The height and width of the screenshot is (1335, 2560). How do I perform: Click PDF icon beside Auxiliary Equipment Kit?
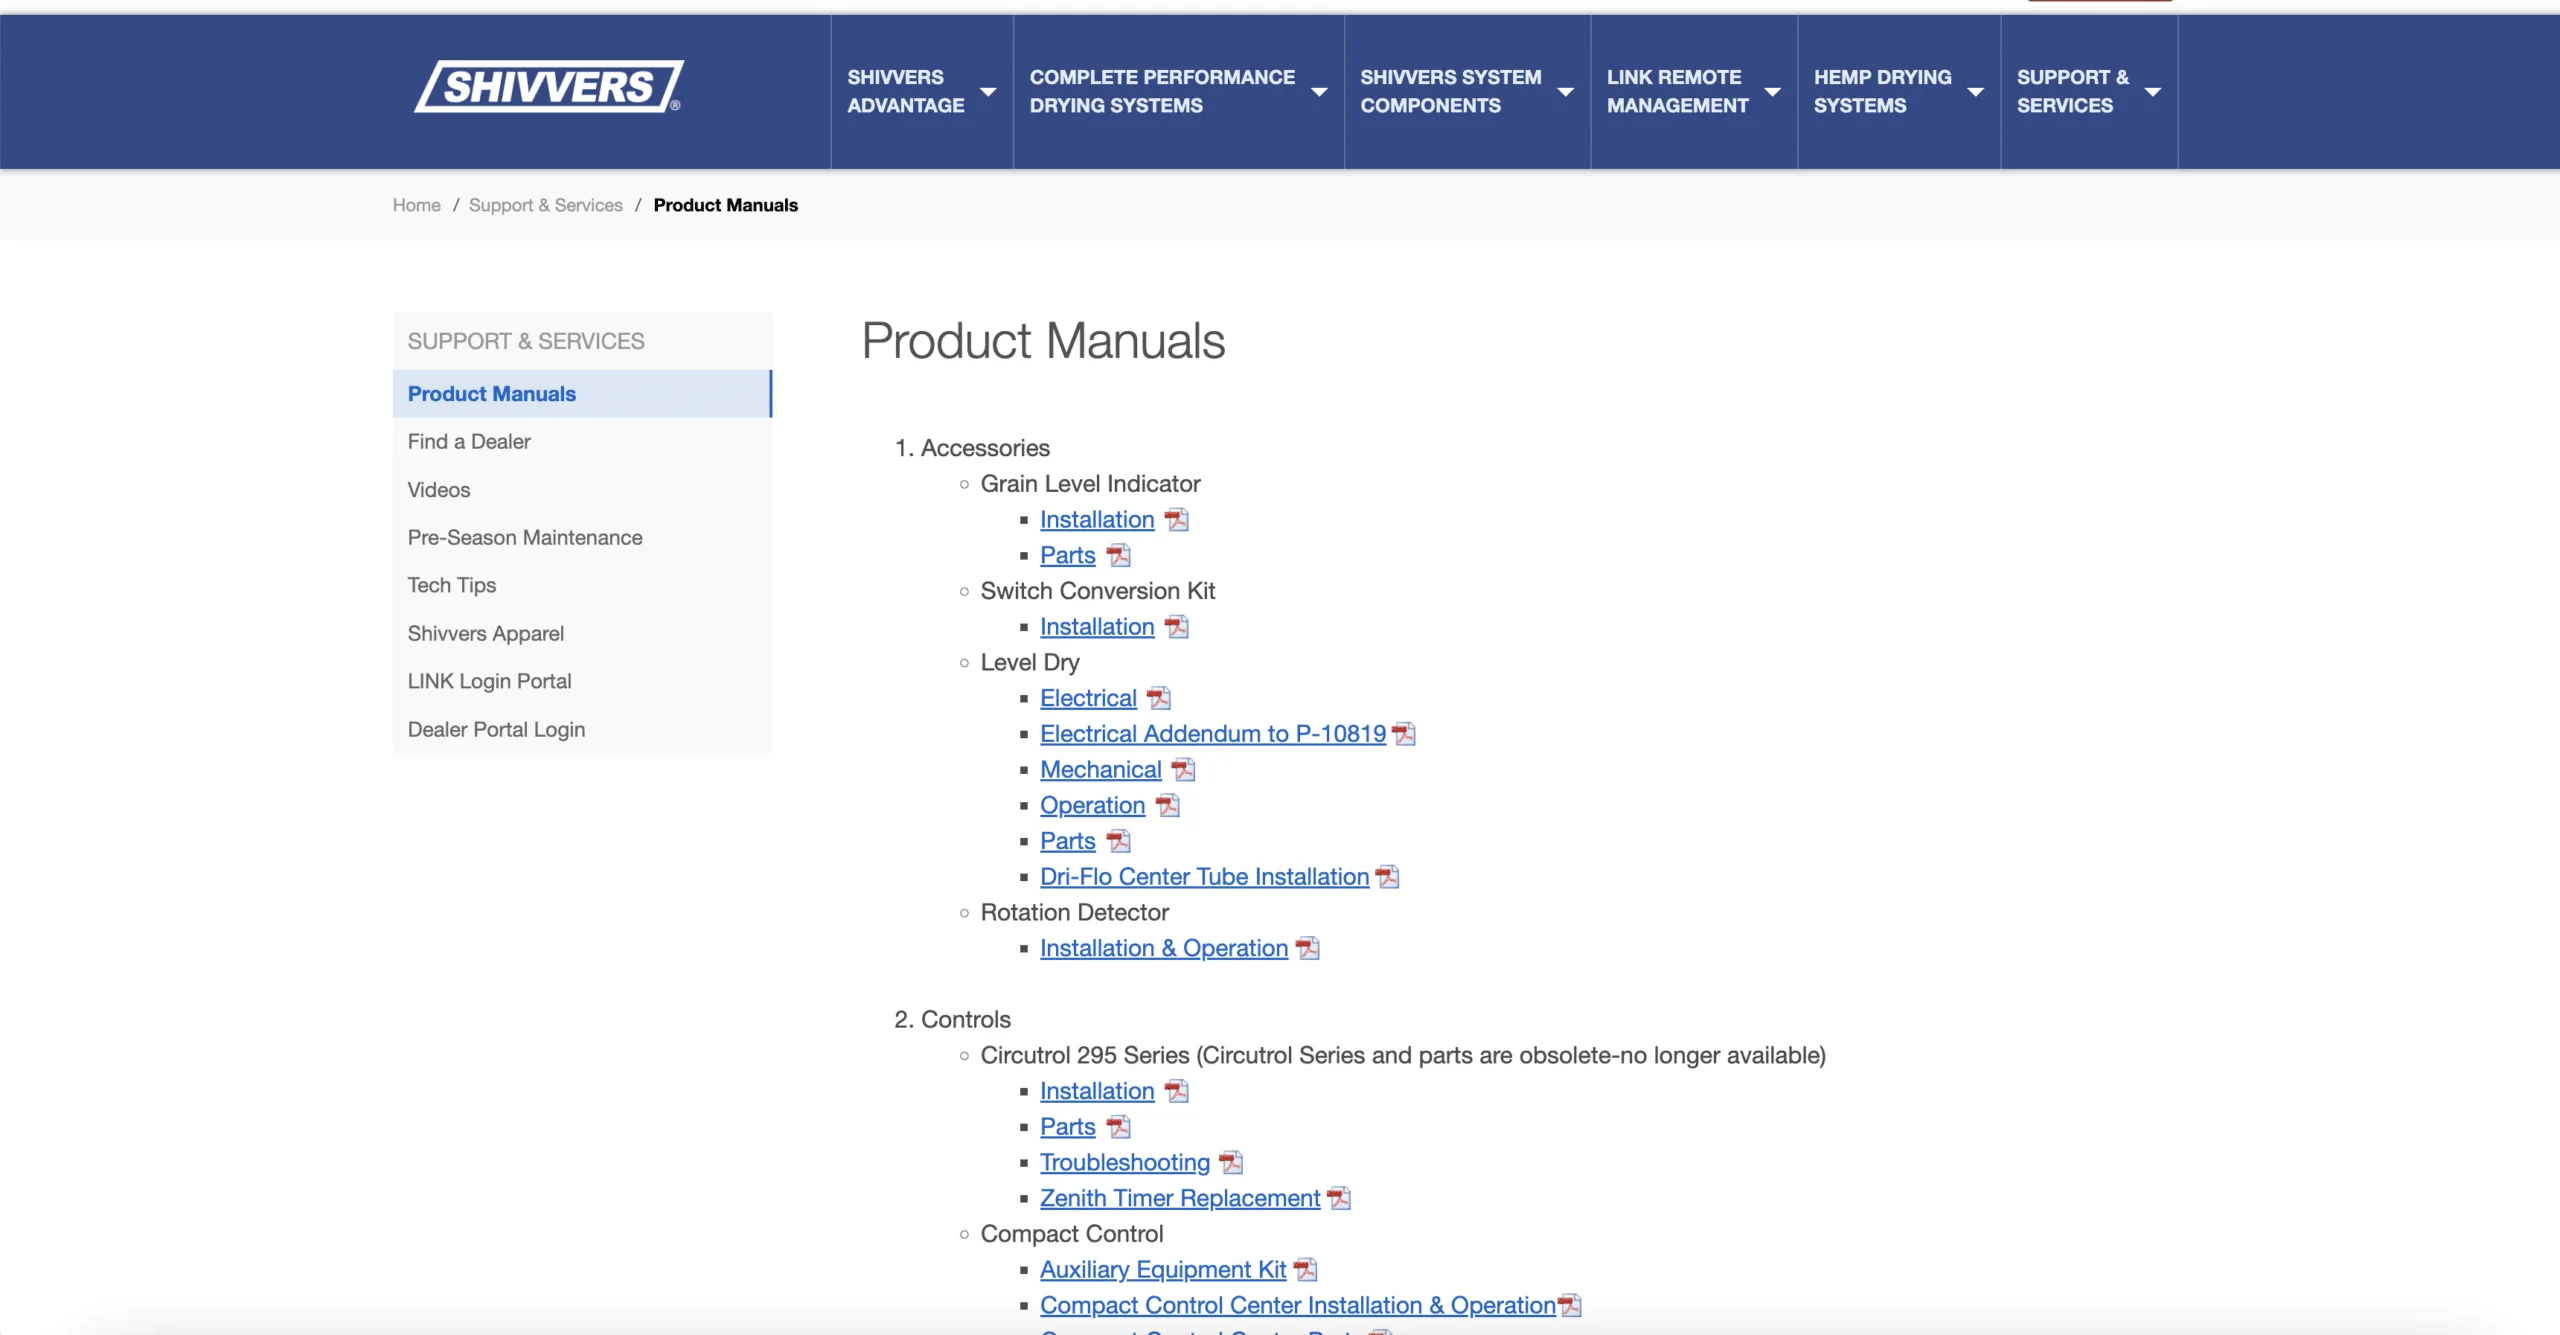pos(1306,1270)
